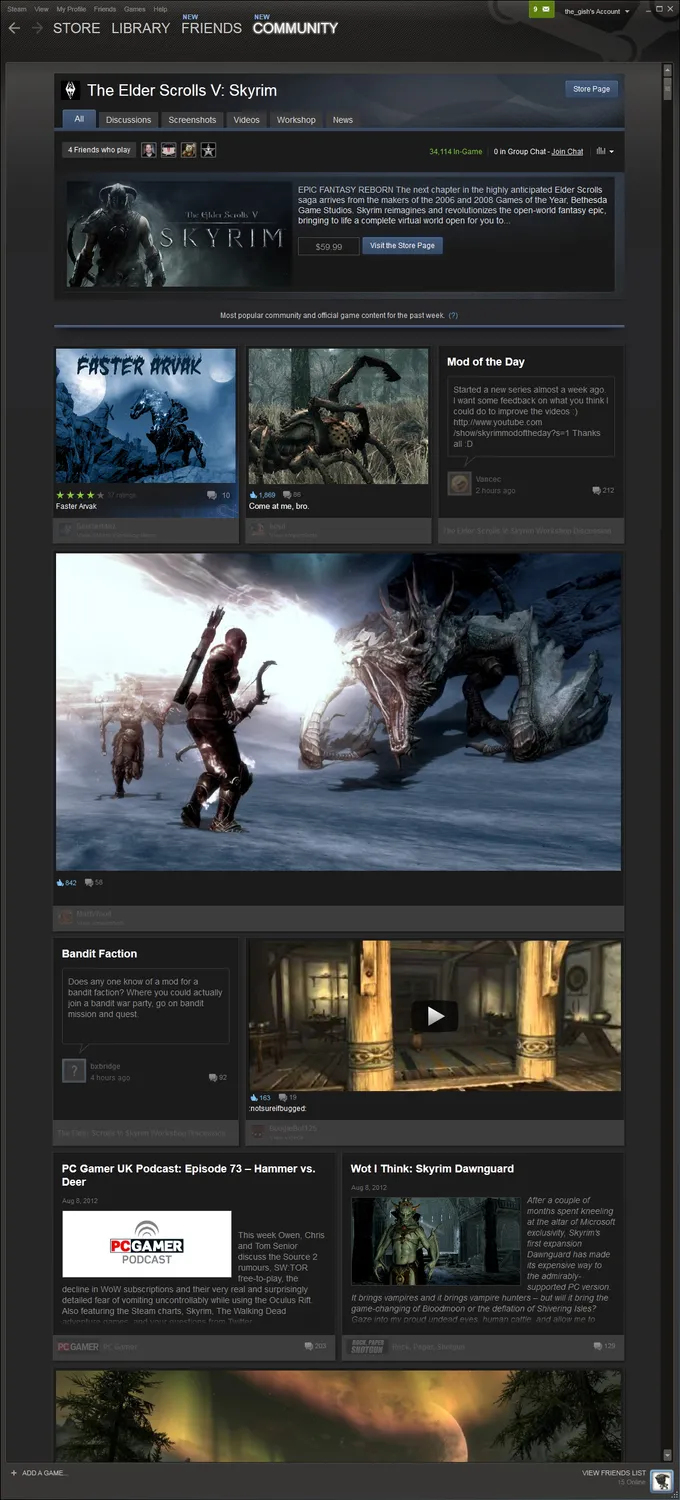The width and height of the screenshot is (680, 1500).
Task: Click the Join Chat link
Action: tap(567, 152)
